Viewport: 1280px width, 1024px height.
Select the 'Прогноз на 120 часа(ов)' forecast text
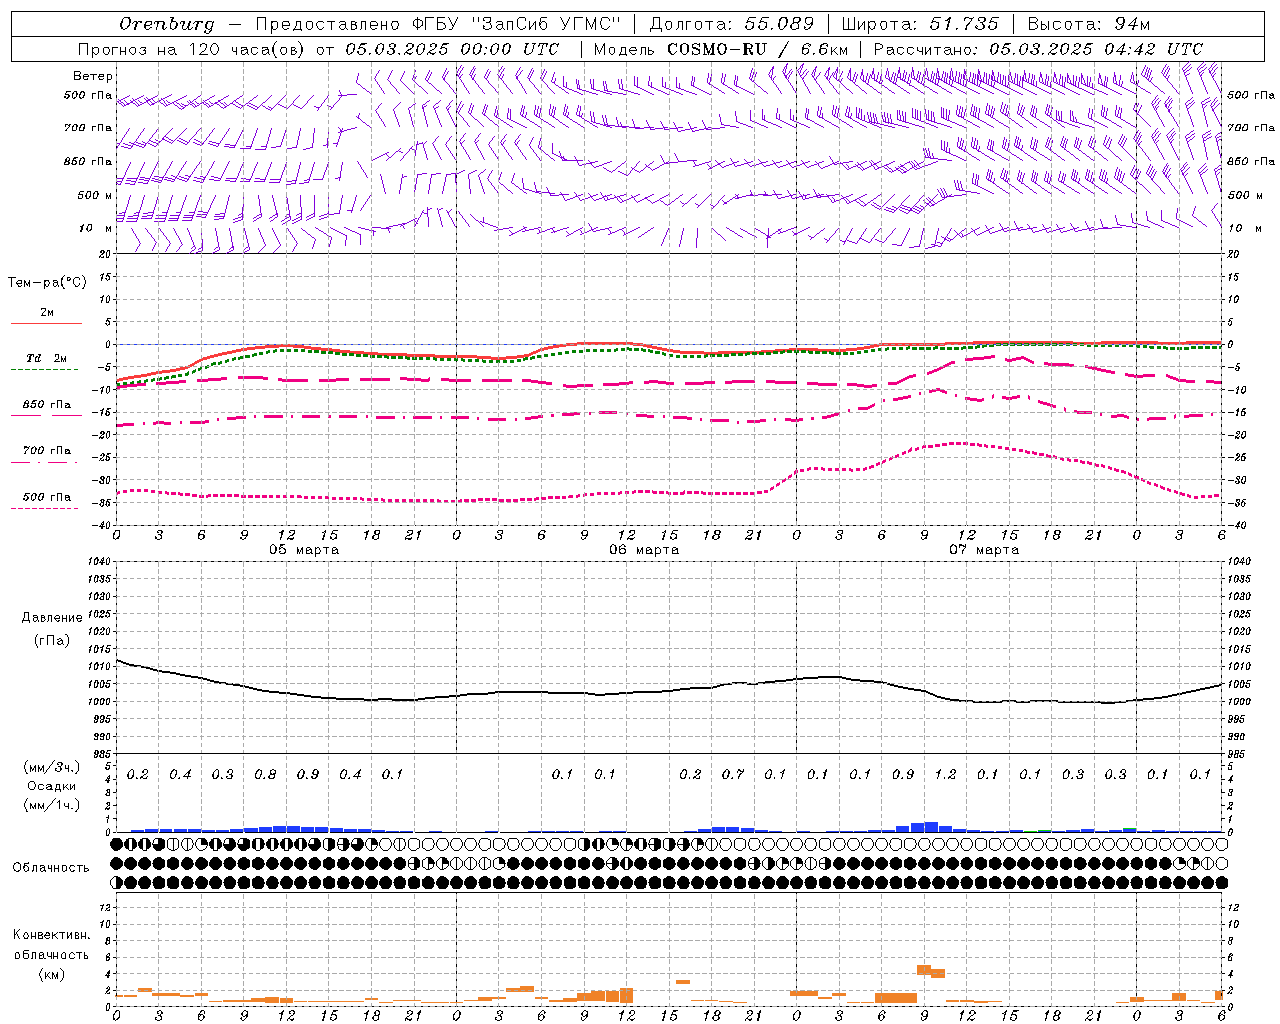192,49
